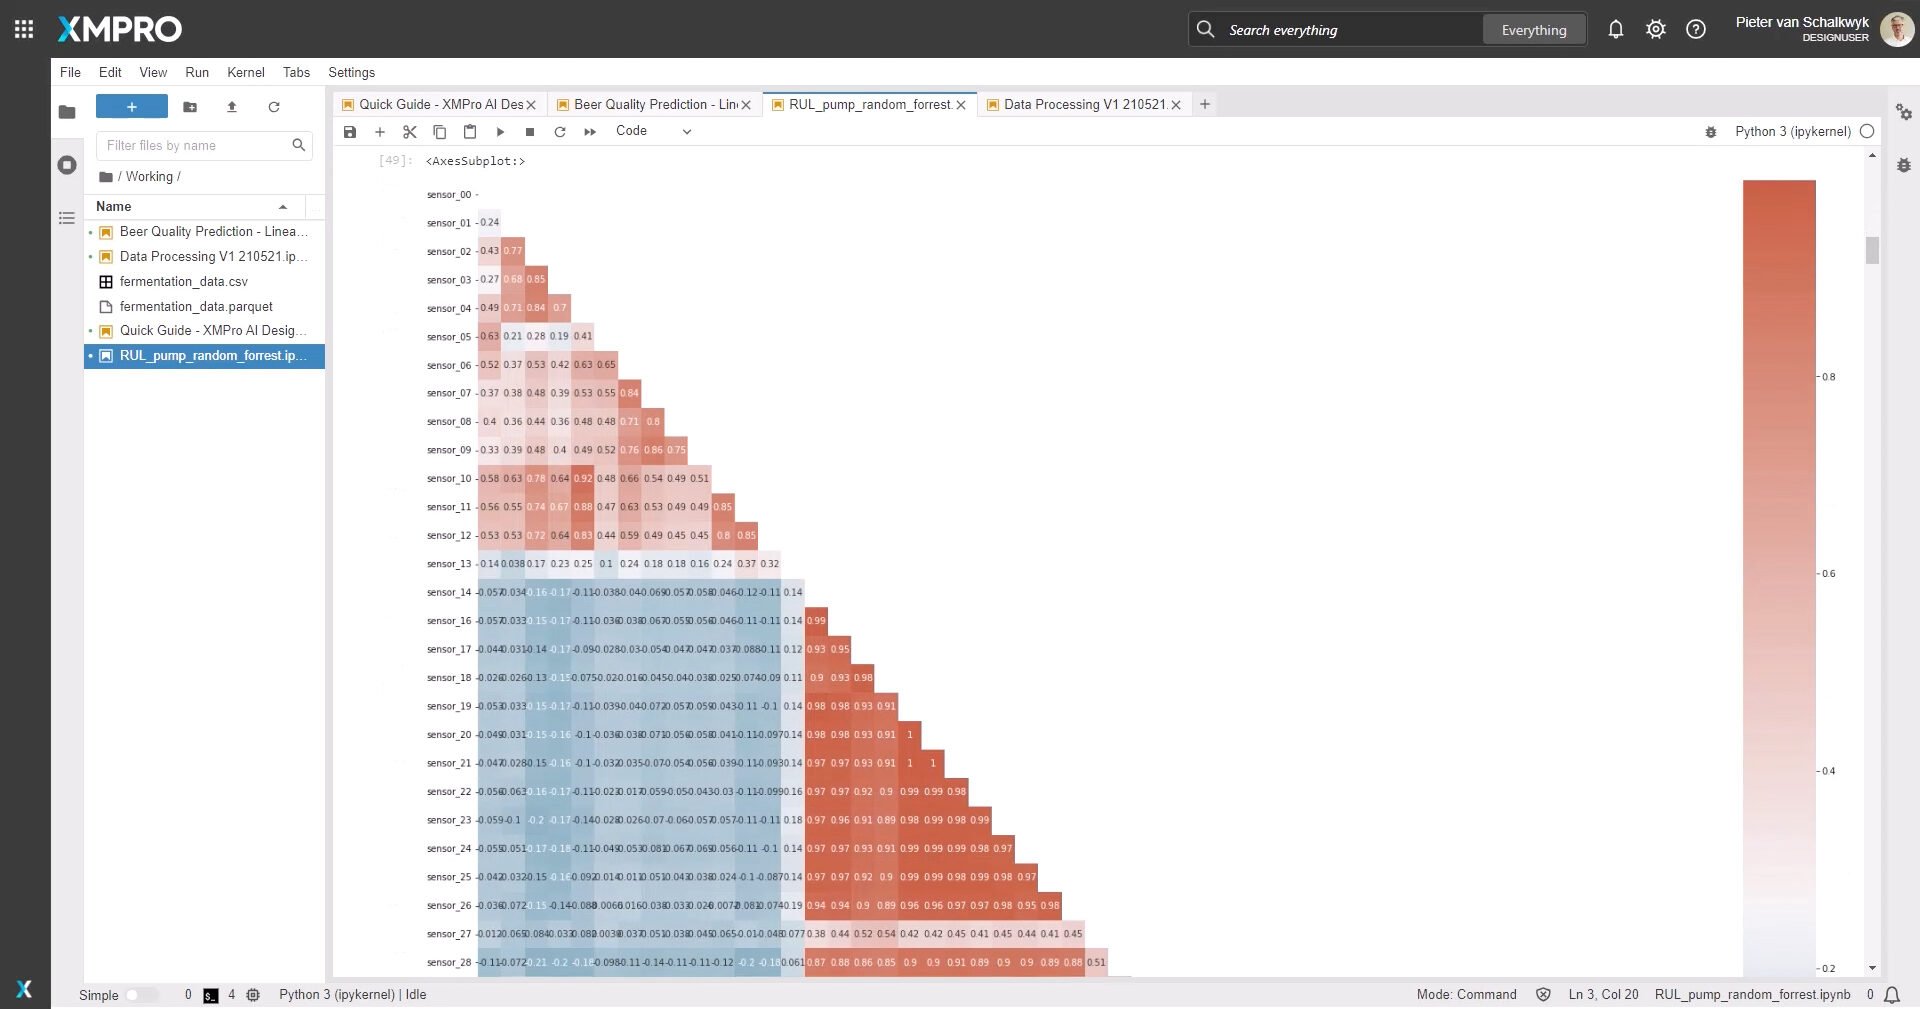Click the blue new launcher button

point(132,107)
